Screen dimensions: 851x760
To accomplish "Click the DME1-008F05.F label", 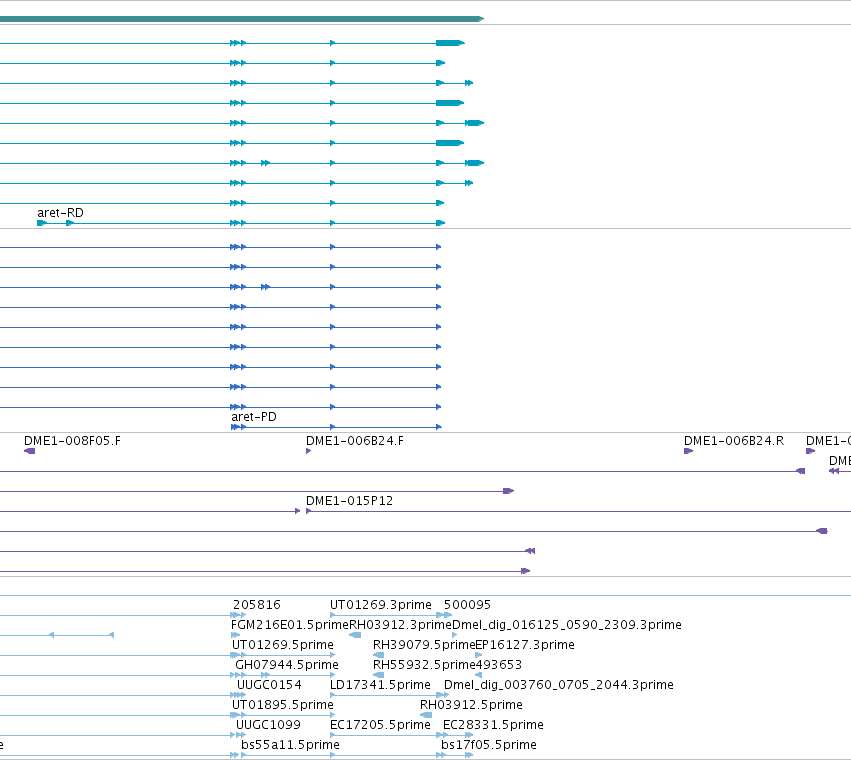I will tap(72, 441).
